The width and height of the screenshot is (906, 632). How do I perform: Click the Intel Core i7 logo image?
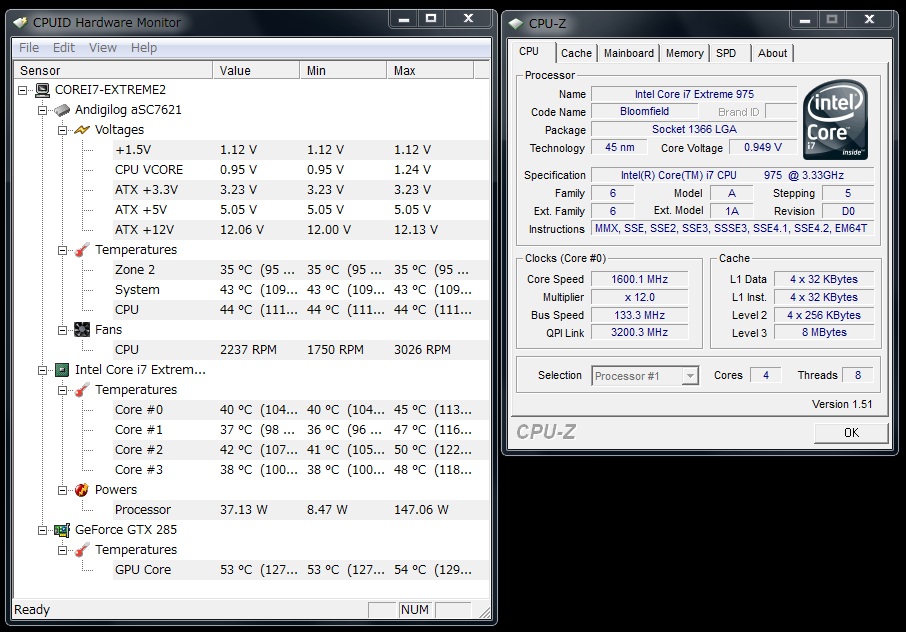(x=835, y=120)
